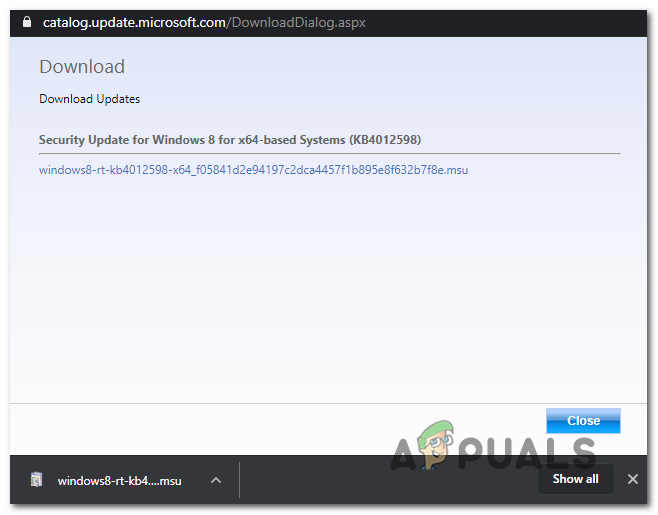
Task: Click the lock icon in the address bar
Action: tap(27, 22)
